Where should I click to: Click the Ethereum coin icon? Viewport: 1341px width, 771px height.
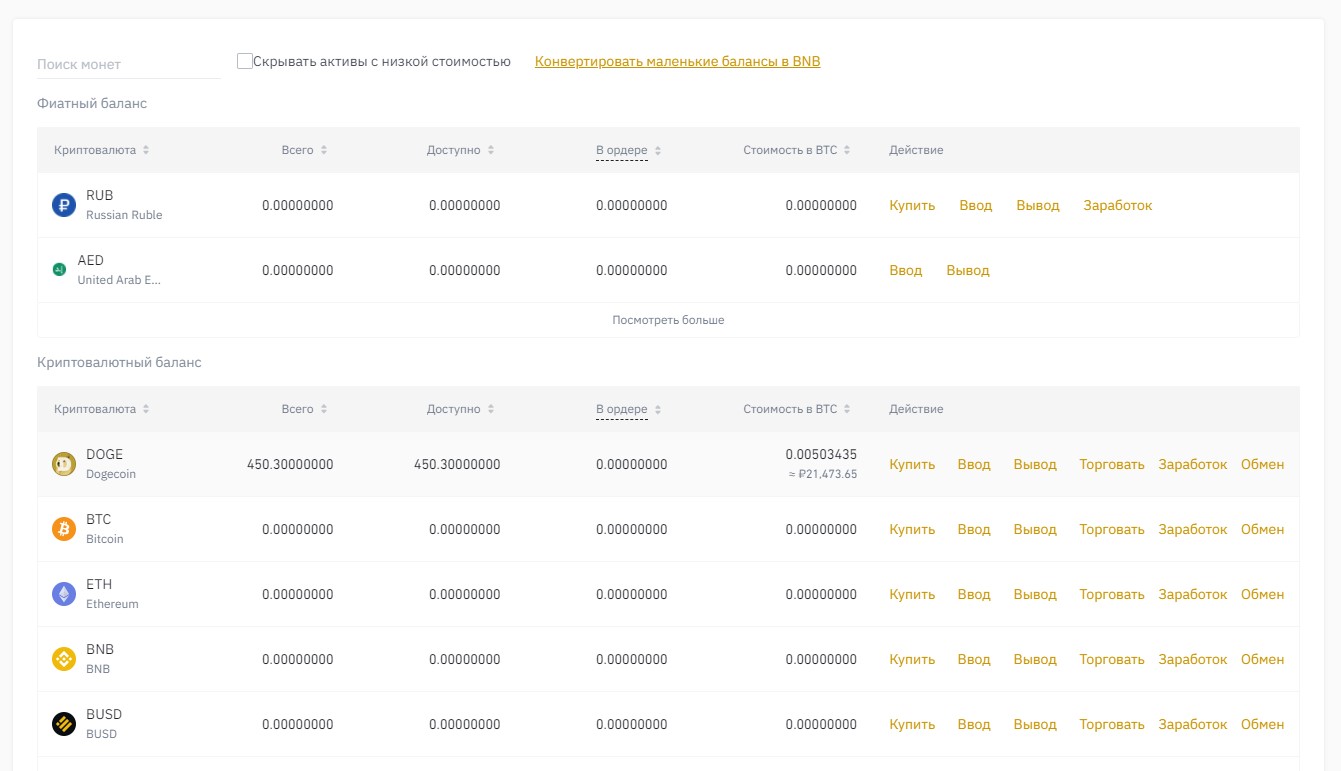pyautogui.click(x=64, y=594)
